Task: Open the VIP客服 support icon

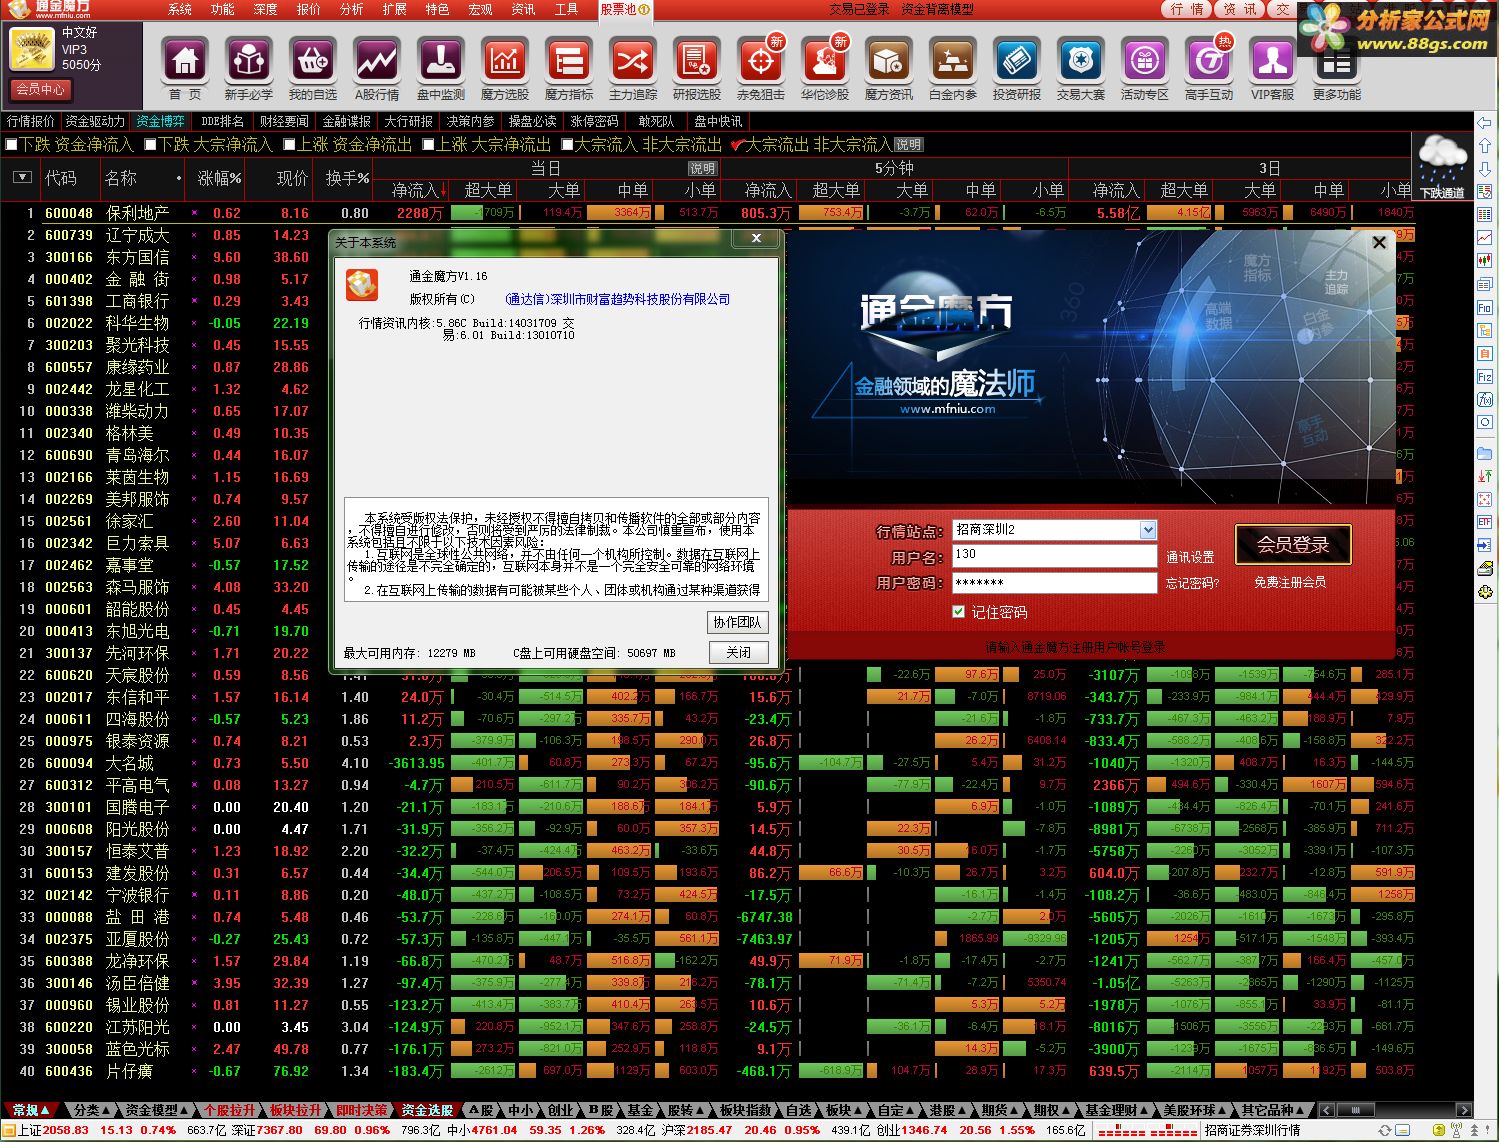Action: tap(1273, 62)
